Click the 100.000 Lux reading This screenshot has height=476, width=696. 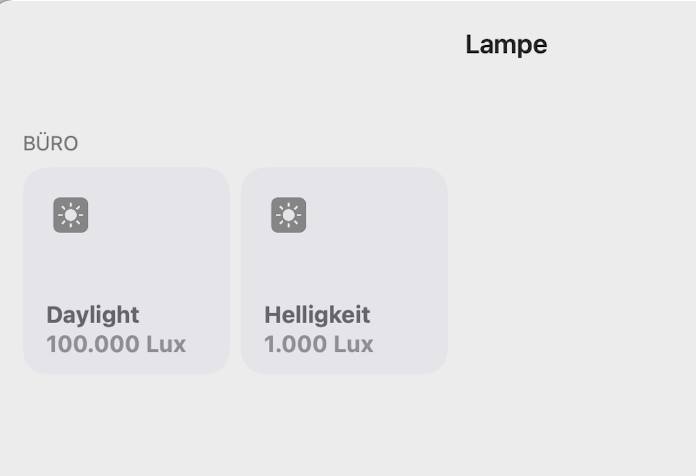[116, 345]
